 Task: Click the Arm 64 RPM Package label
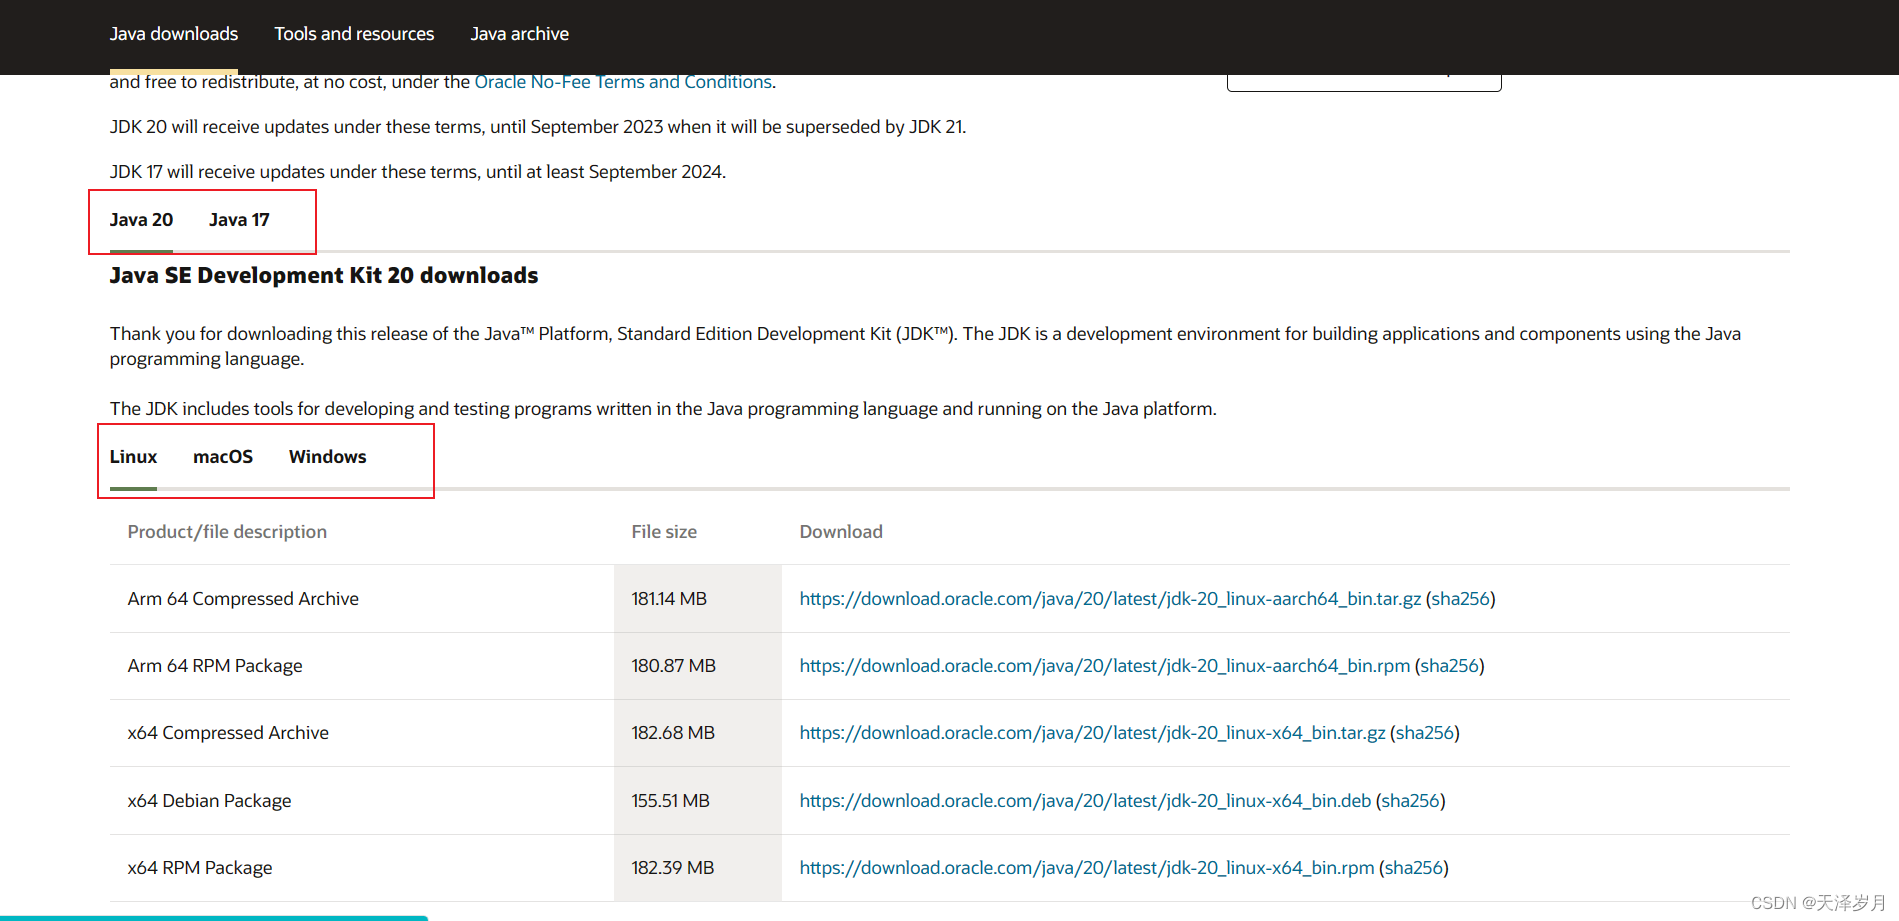pyautogui.click(x=215, y=666)
